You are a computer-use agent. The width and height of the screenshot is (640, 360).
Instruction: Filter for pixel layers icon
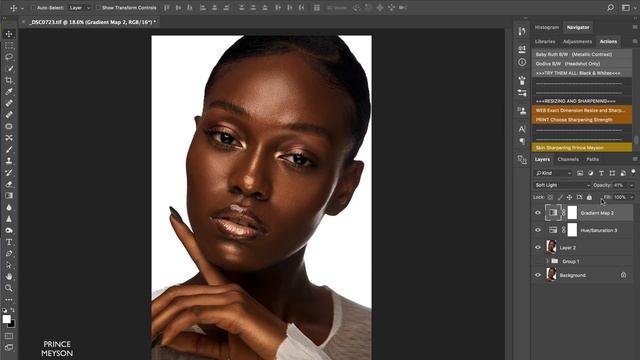[580, 173]
